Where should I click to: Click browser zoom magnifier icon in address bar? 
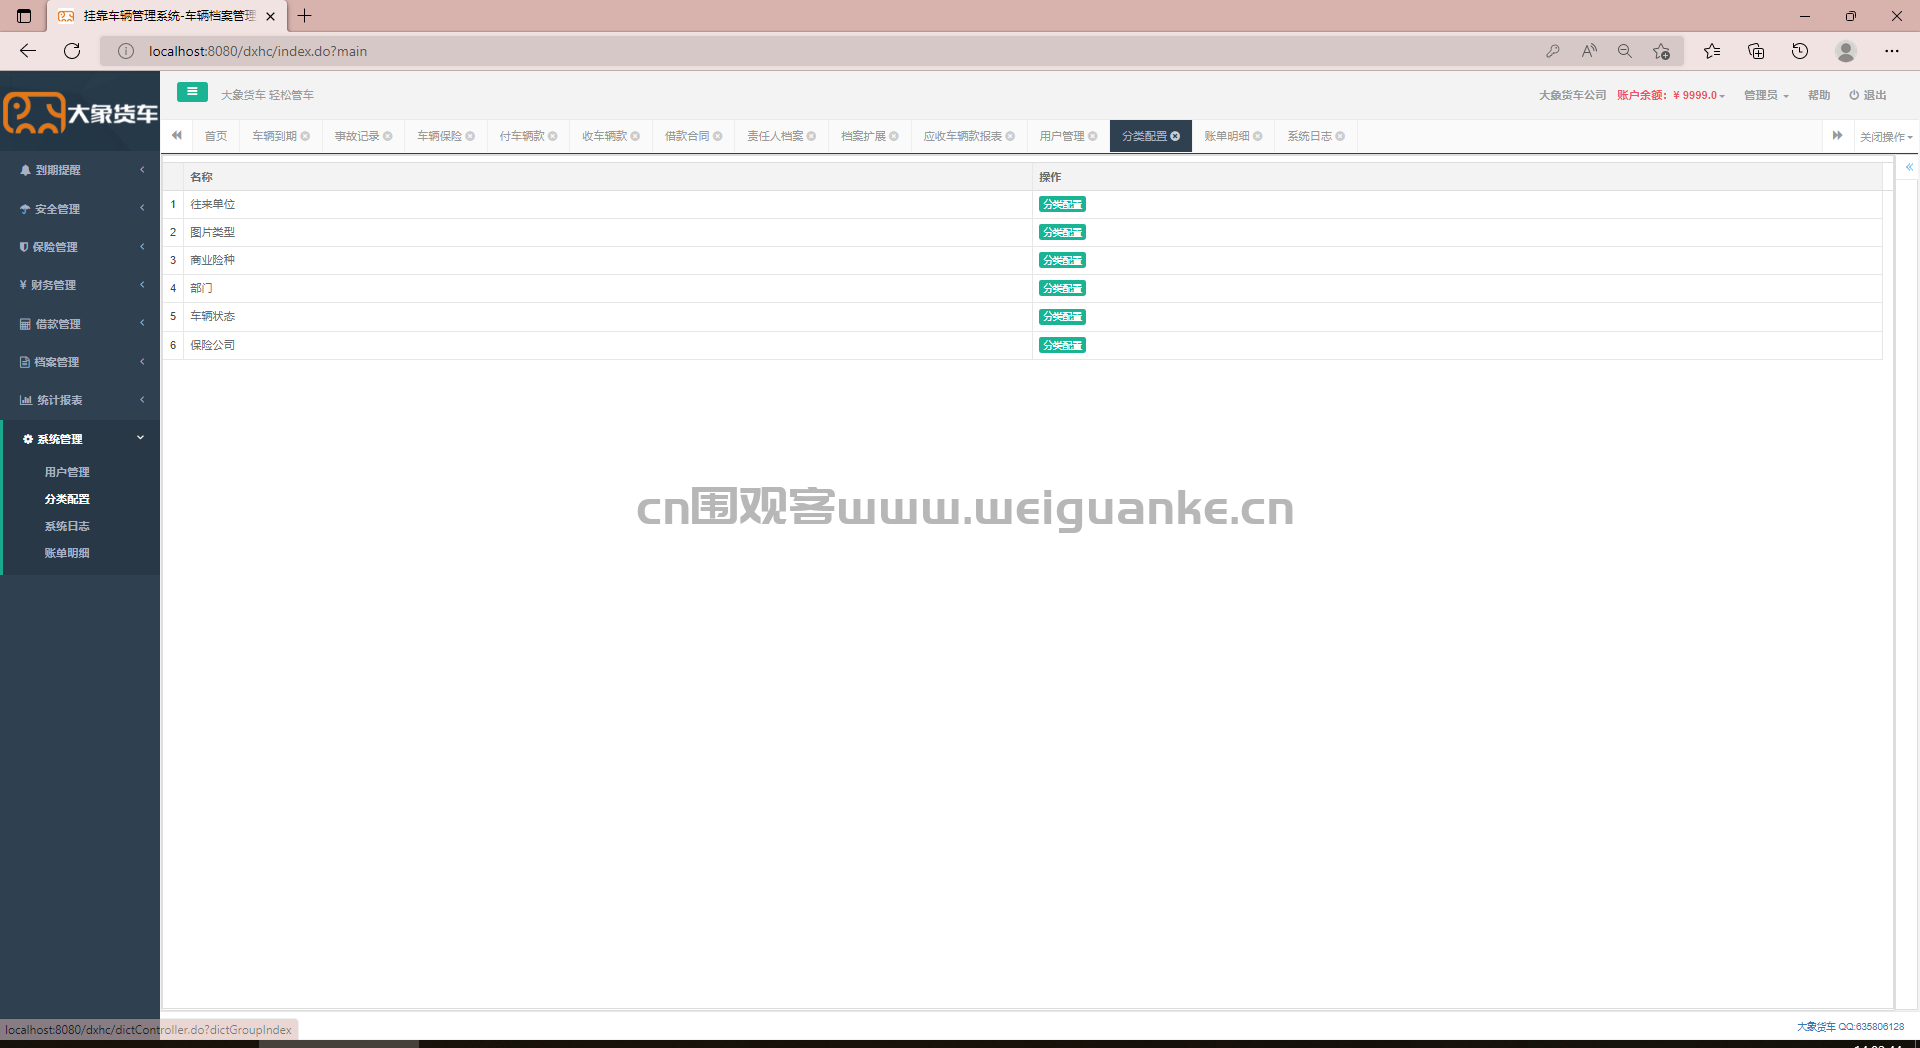coord(1625,51)
